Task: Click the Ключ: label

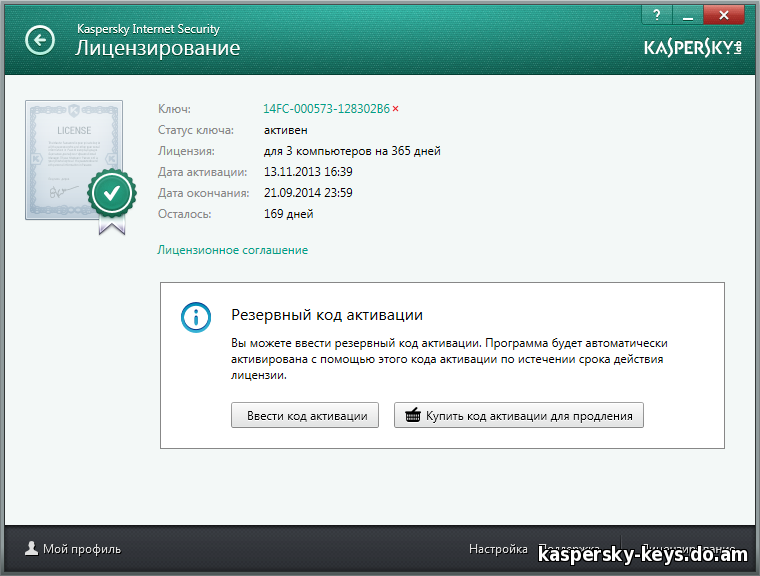Action: pos(174,109)
